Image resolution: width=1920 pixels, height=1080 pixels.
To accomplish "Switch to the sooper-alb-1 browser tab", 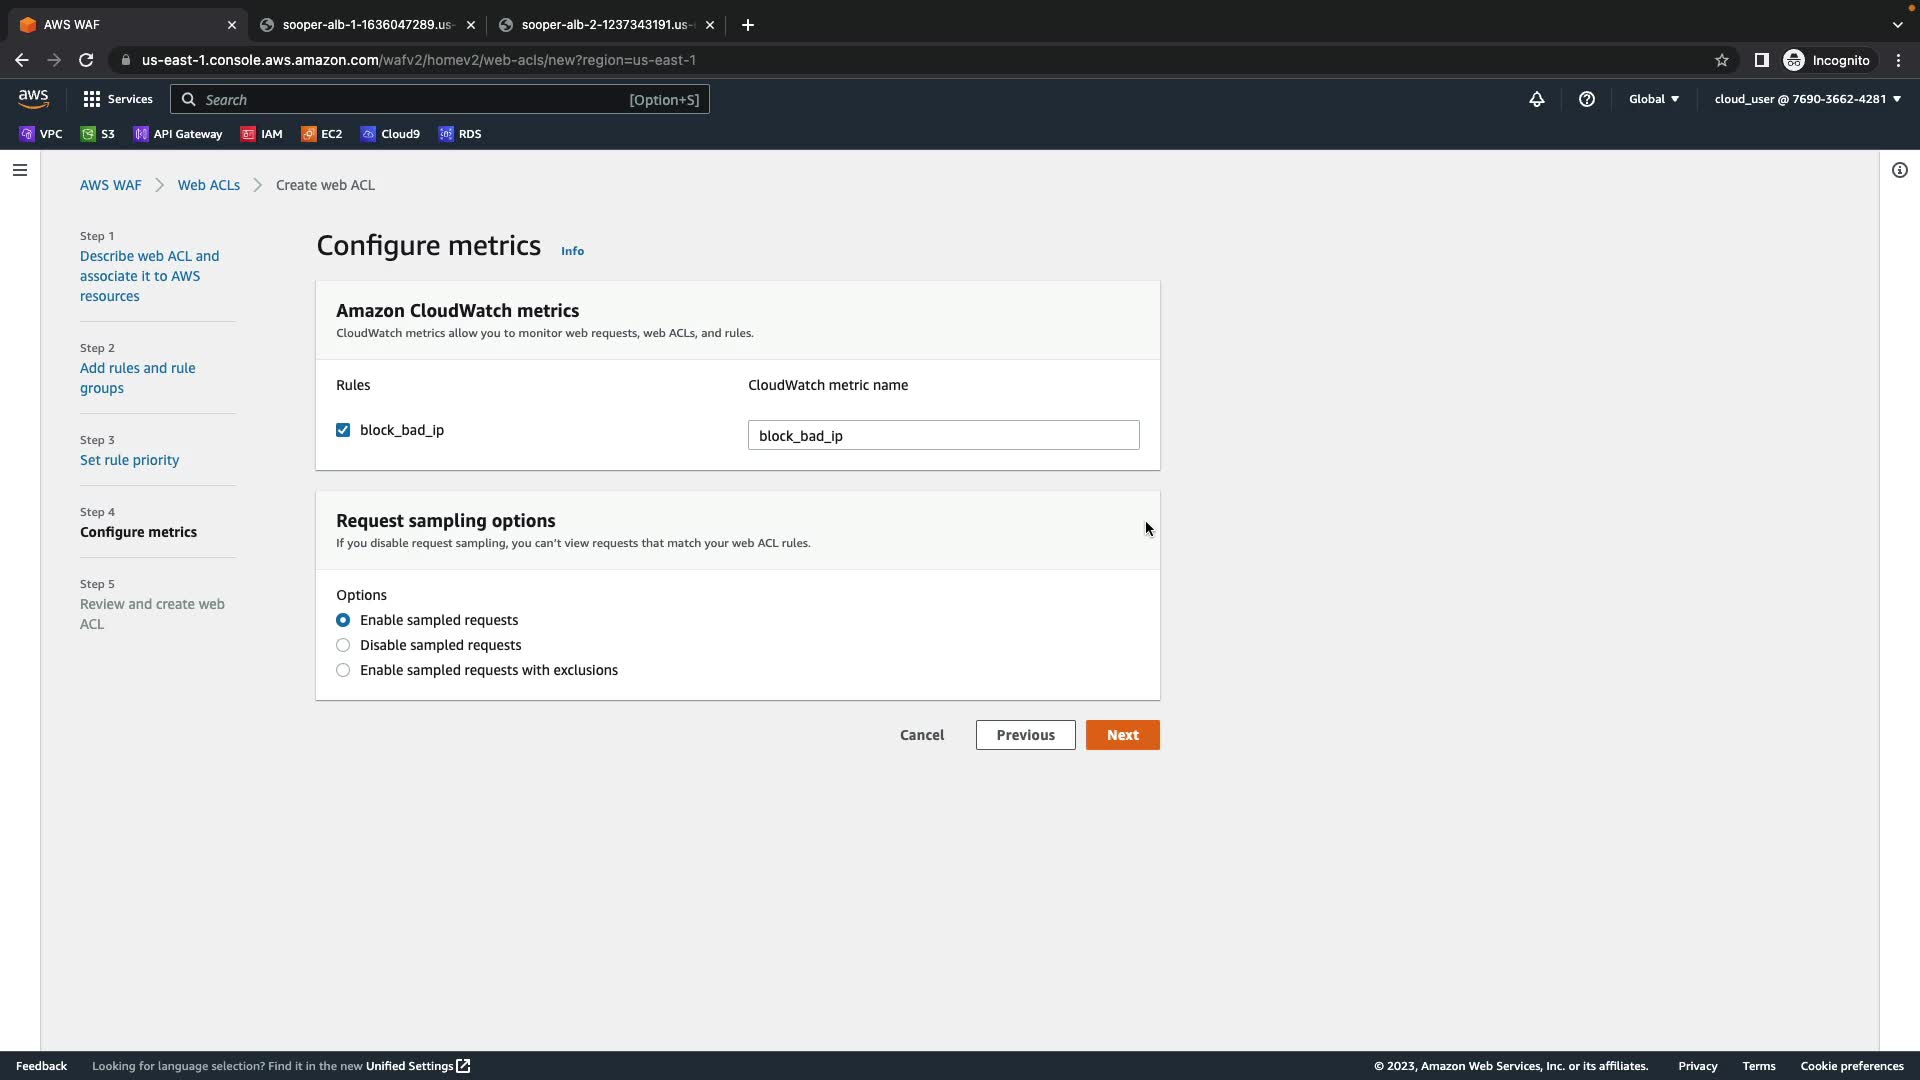I will (x=366, y=25).
